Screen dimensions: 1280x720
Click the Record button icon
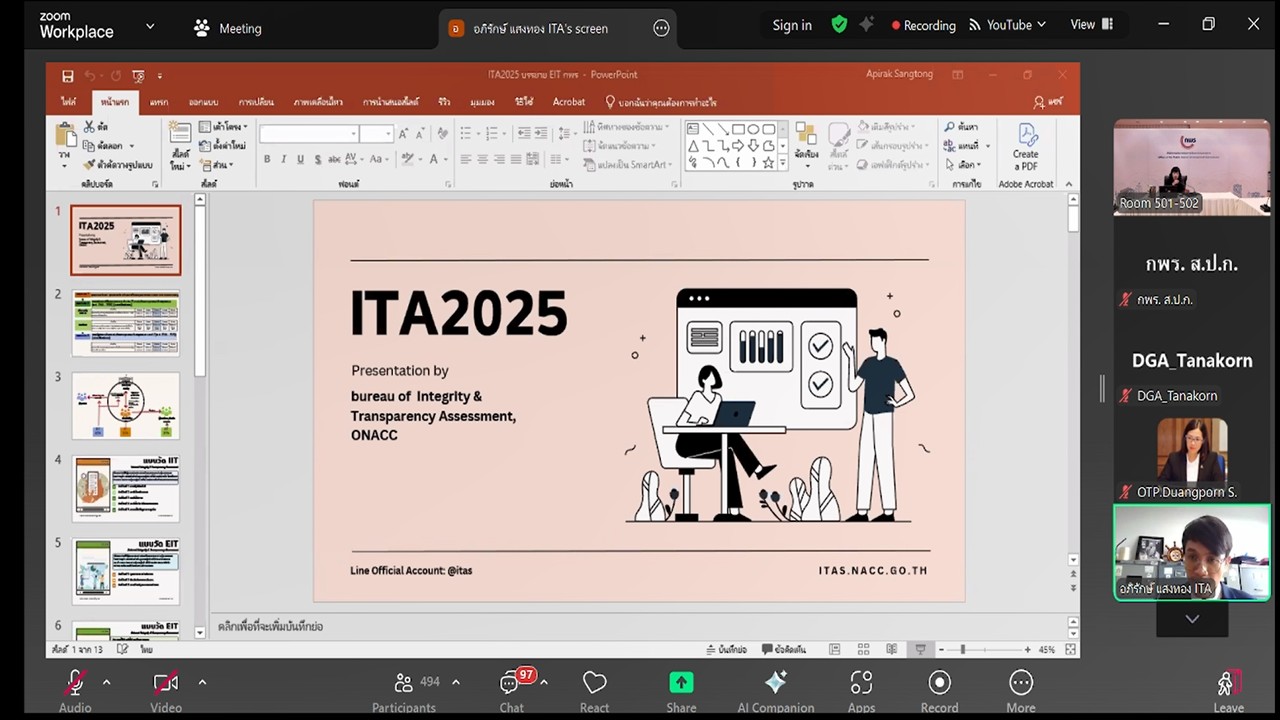(x=939, y=682)
